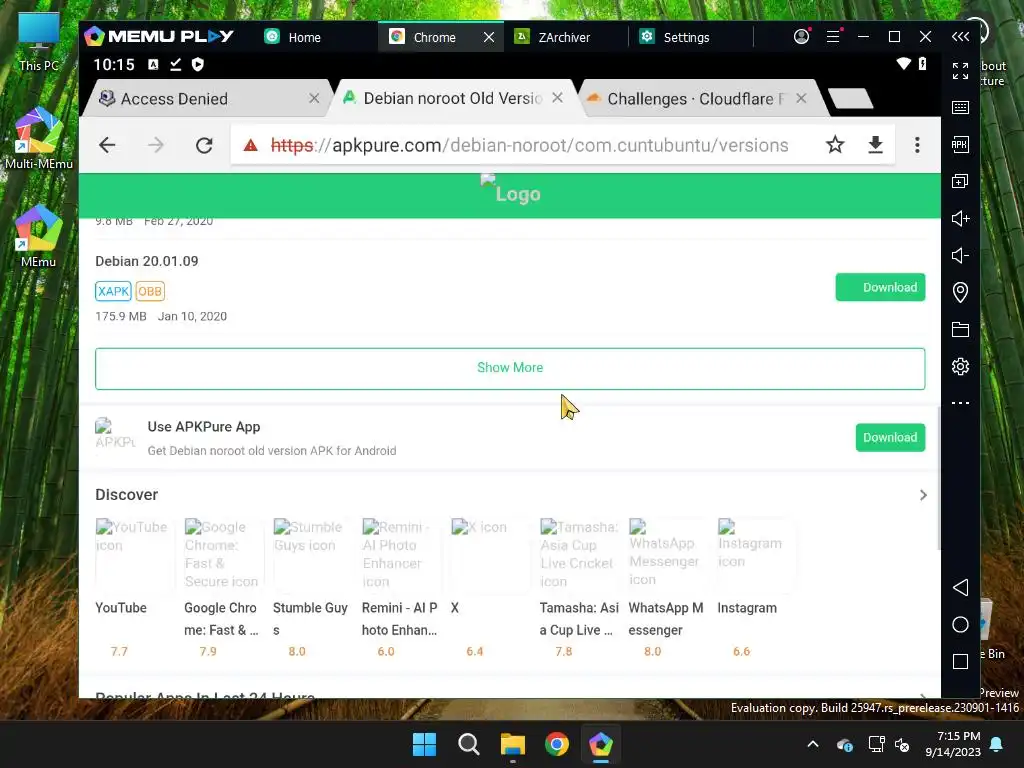Click the Debian 20.01.09 version title
Image resolution: width=1024 pixels, height=768 pixels.
(147, 261)
